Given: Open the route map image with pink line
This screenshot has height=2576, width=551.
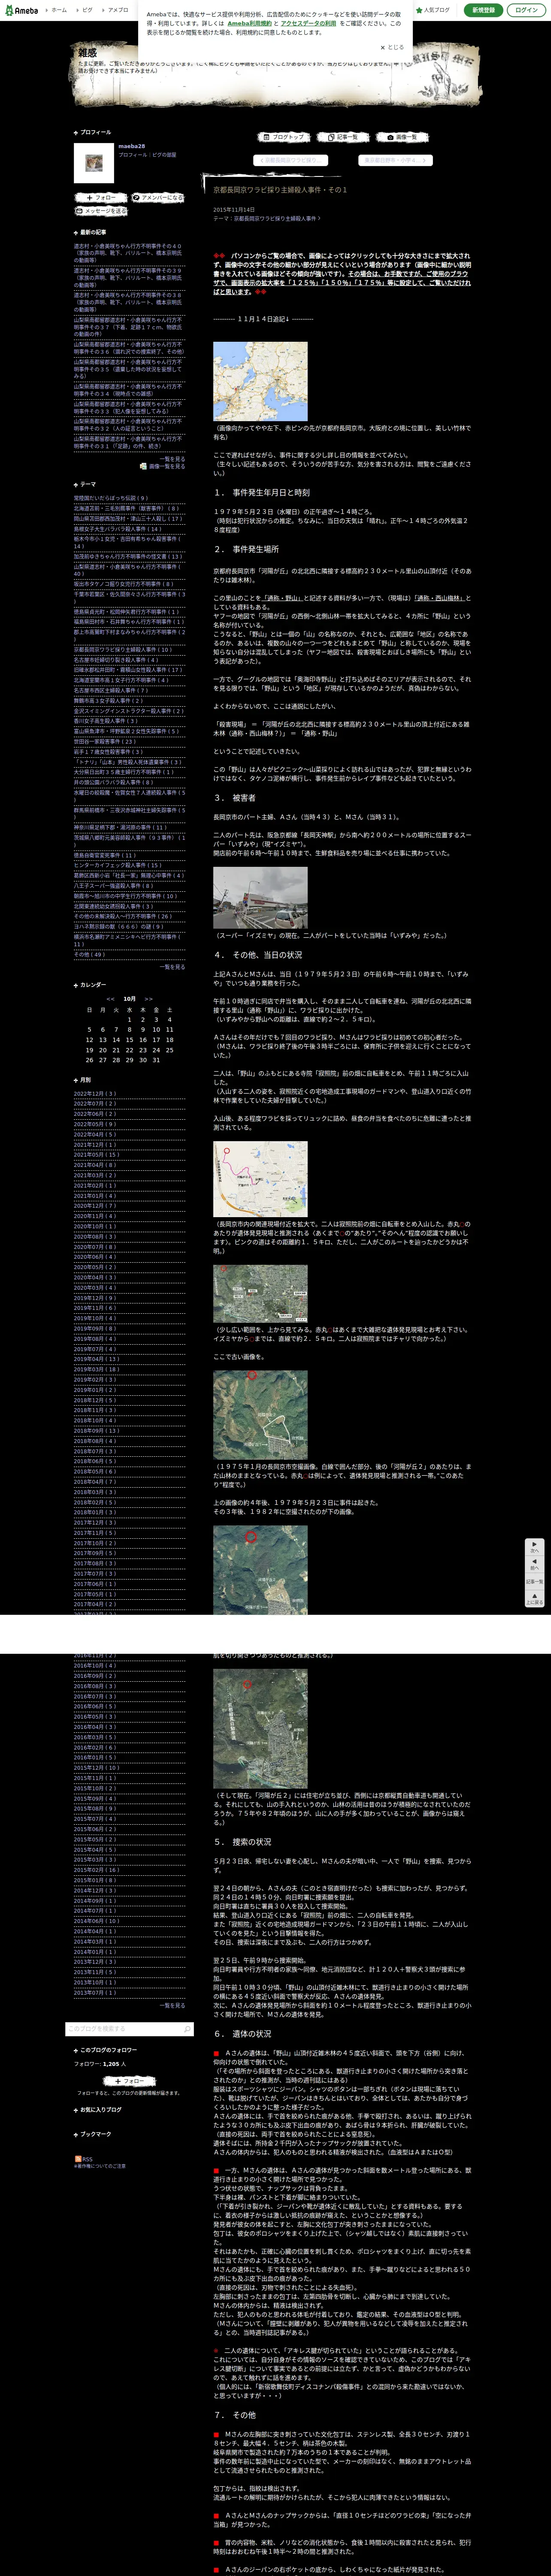Looking at the screenshot, I should 260,1179.
